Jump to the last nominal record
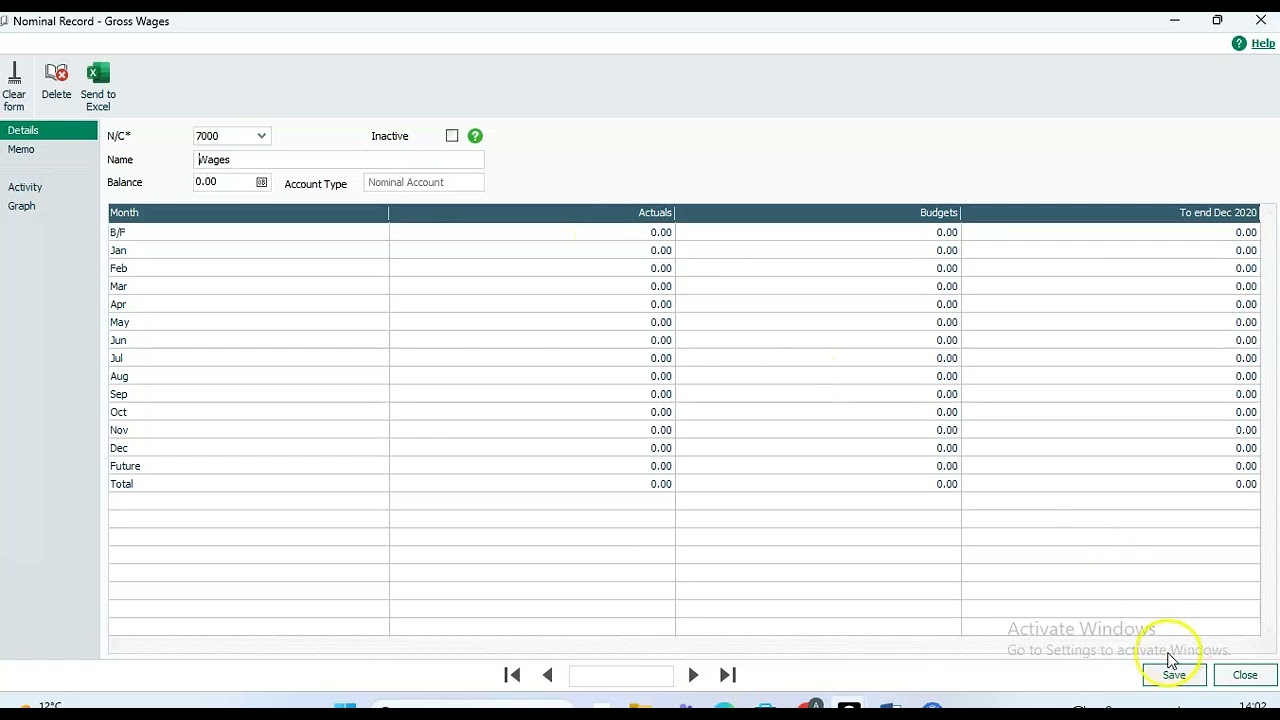 pyautogui.click(x=728, y=675)
